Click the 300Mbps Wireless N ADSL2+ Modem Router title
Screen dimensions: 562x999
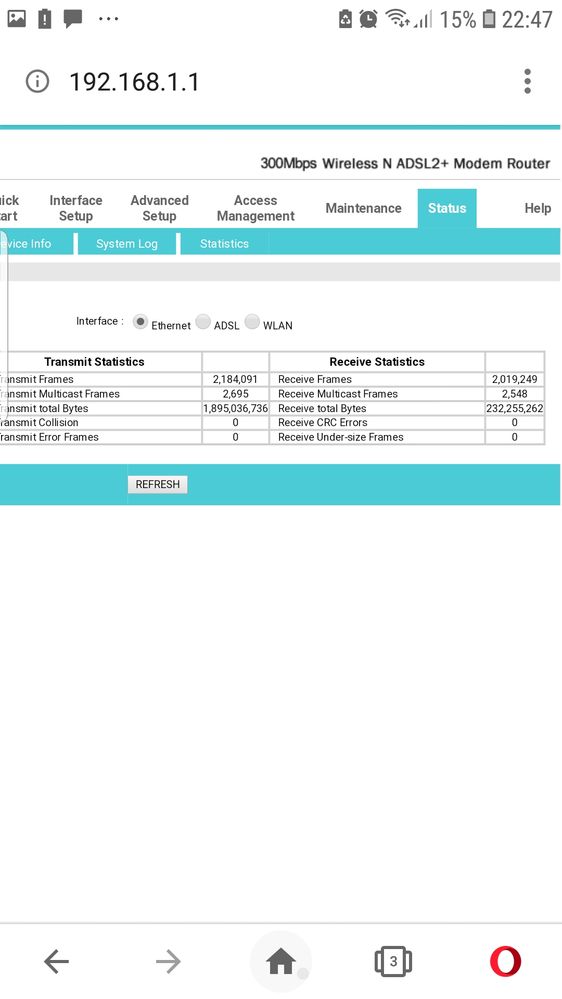pos(405,163)
